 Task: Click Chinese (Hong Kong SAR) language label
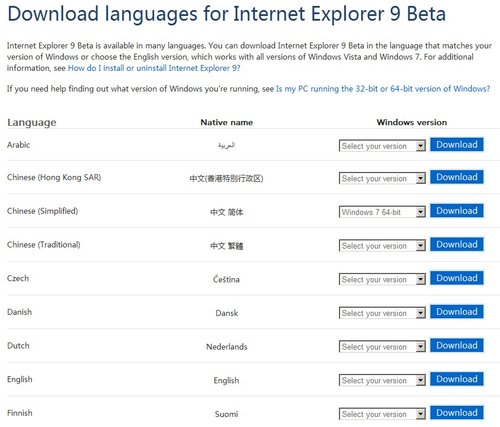tap(54, 177)
